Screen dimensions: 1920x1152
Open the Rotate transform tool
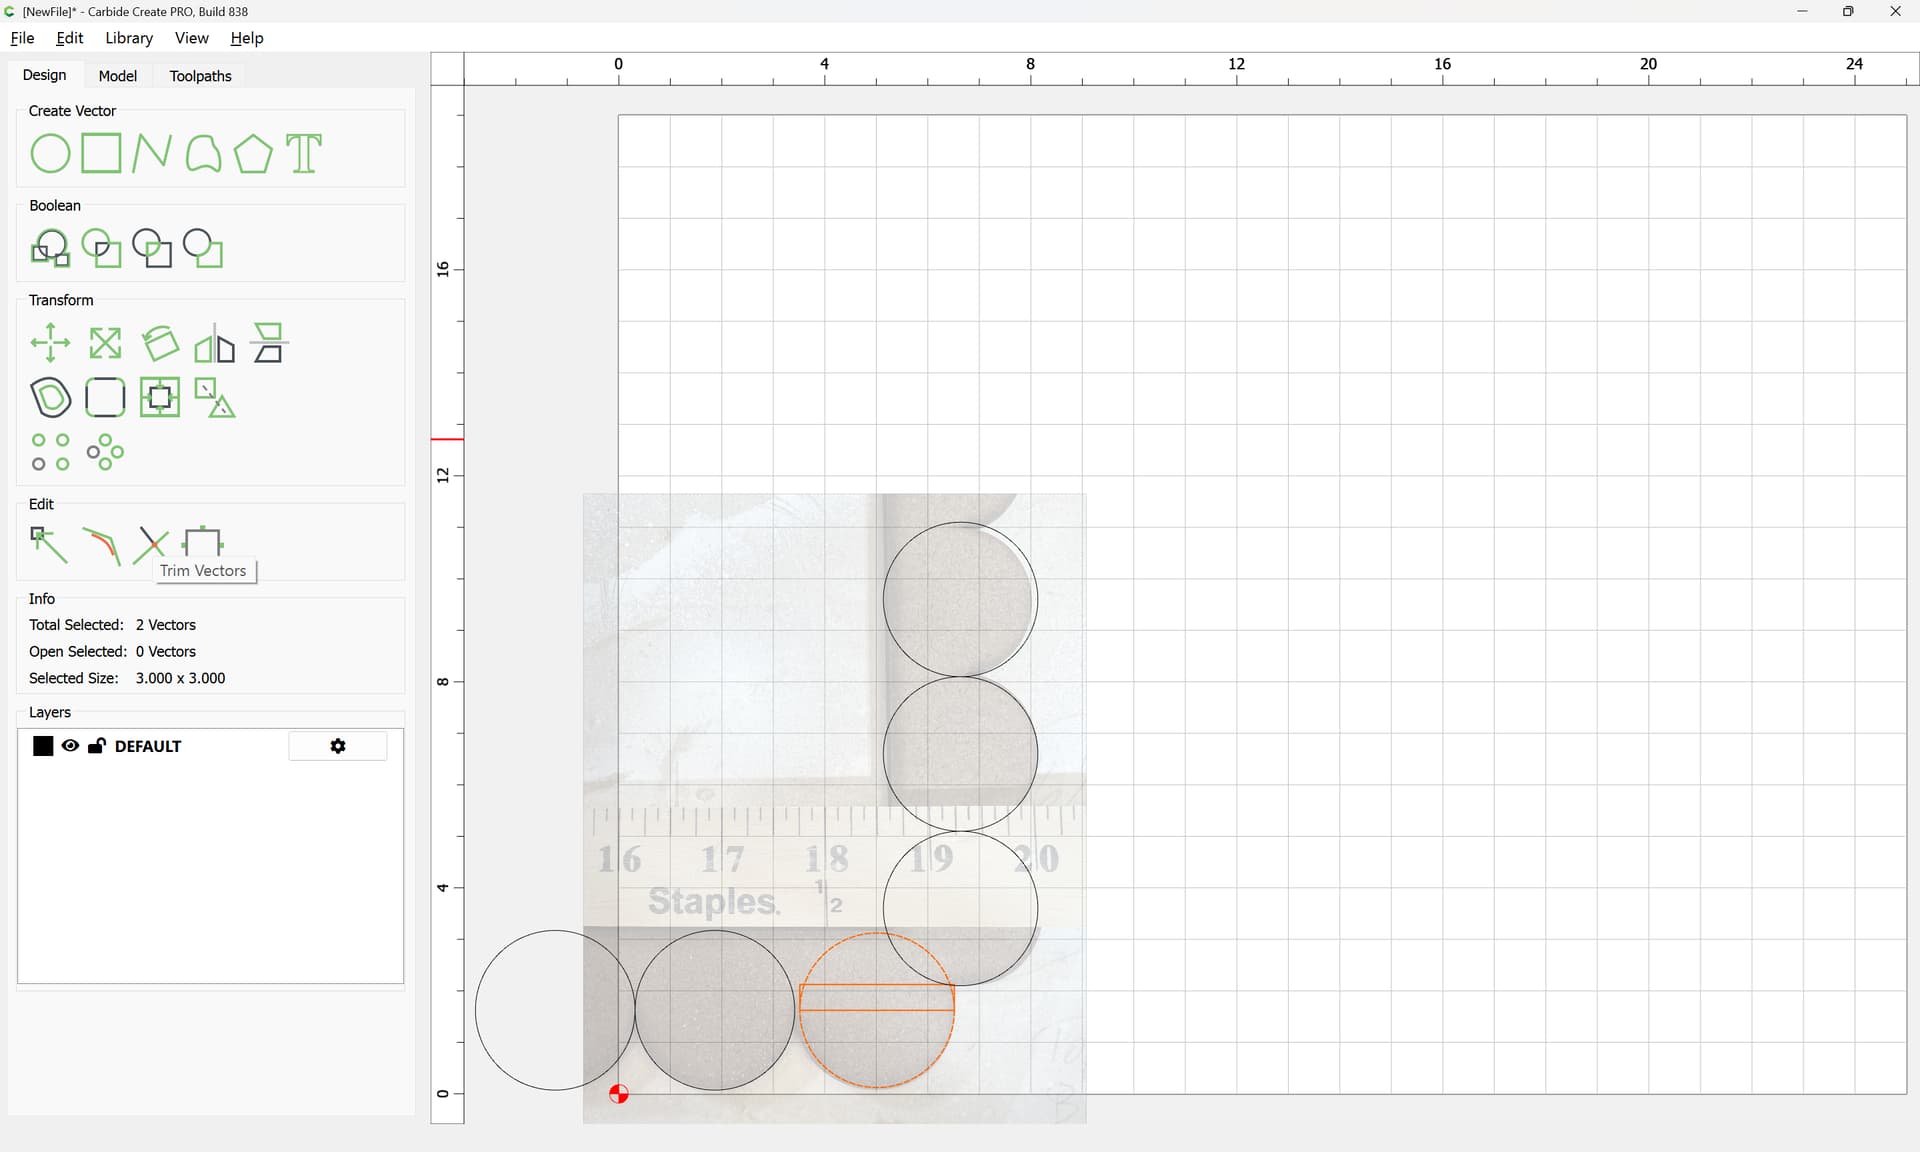click(160, 344)
